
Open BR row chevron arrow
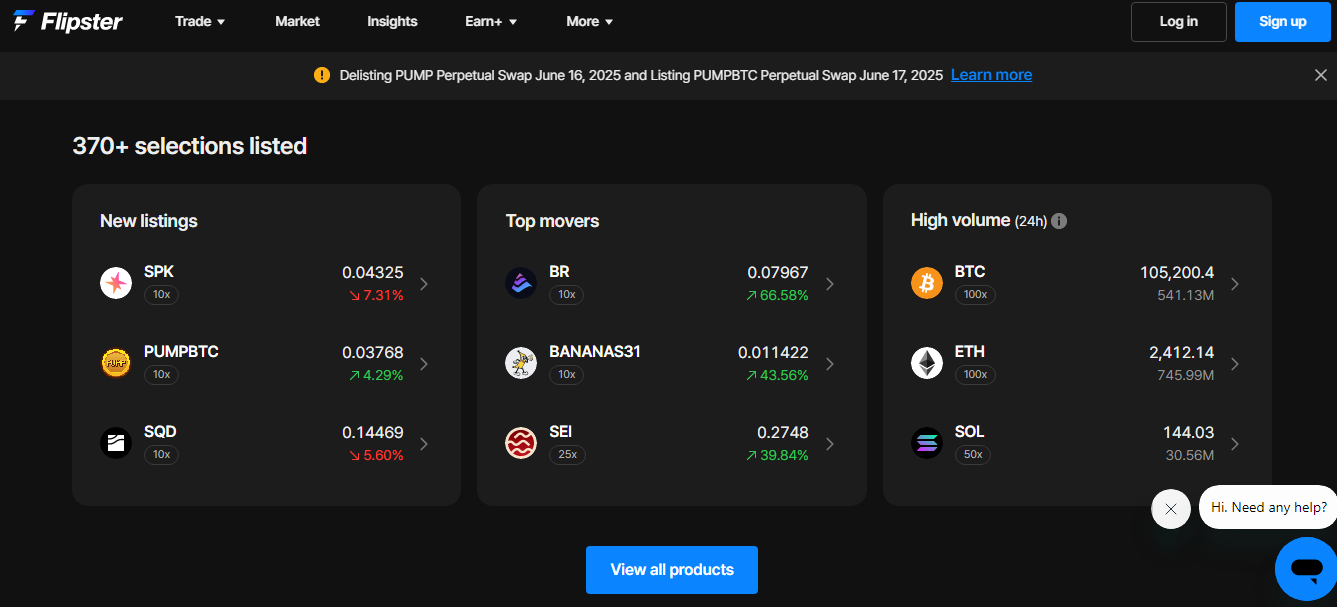(x=829, y=284)
